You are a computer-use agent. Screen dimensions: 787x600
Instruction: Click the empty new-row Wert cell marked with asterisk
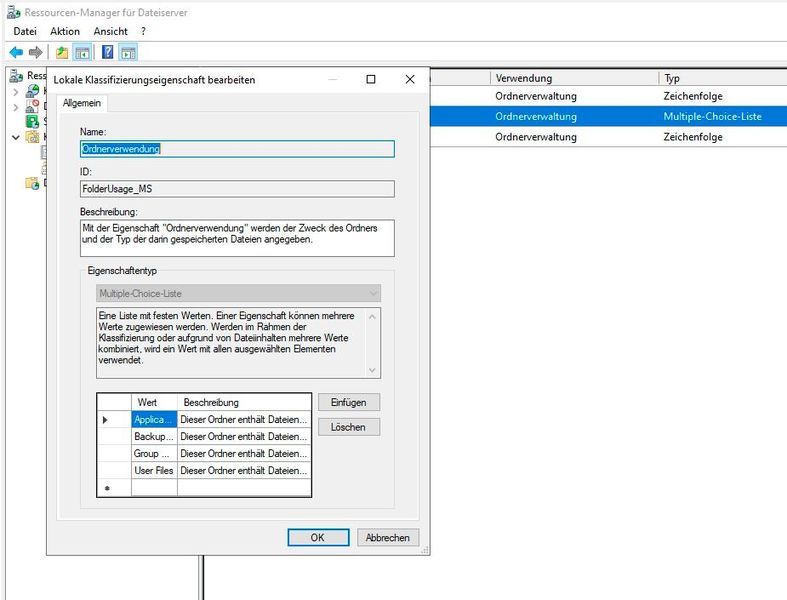point(154,488)
